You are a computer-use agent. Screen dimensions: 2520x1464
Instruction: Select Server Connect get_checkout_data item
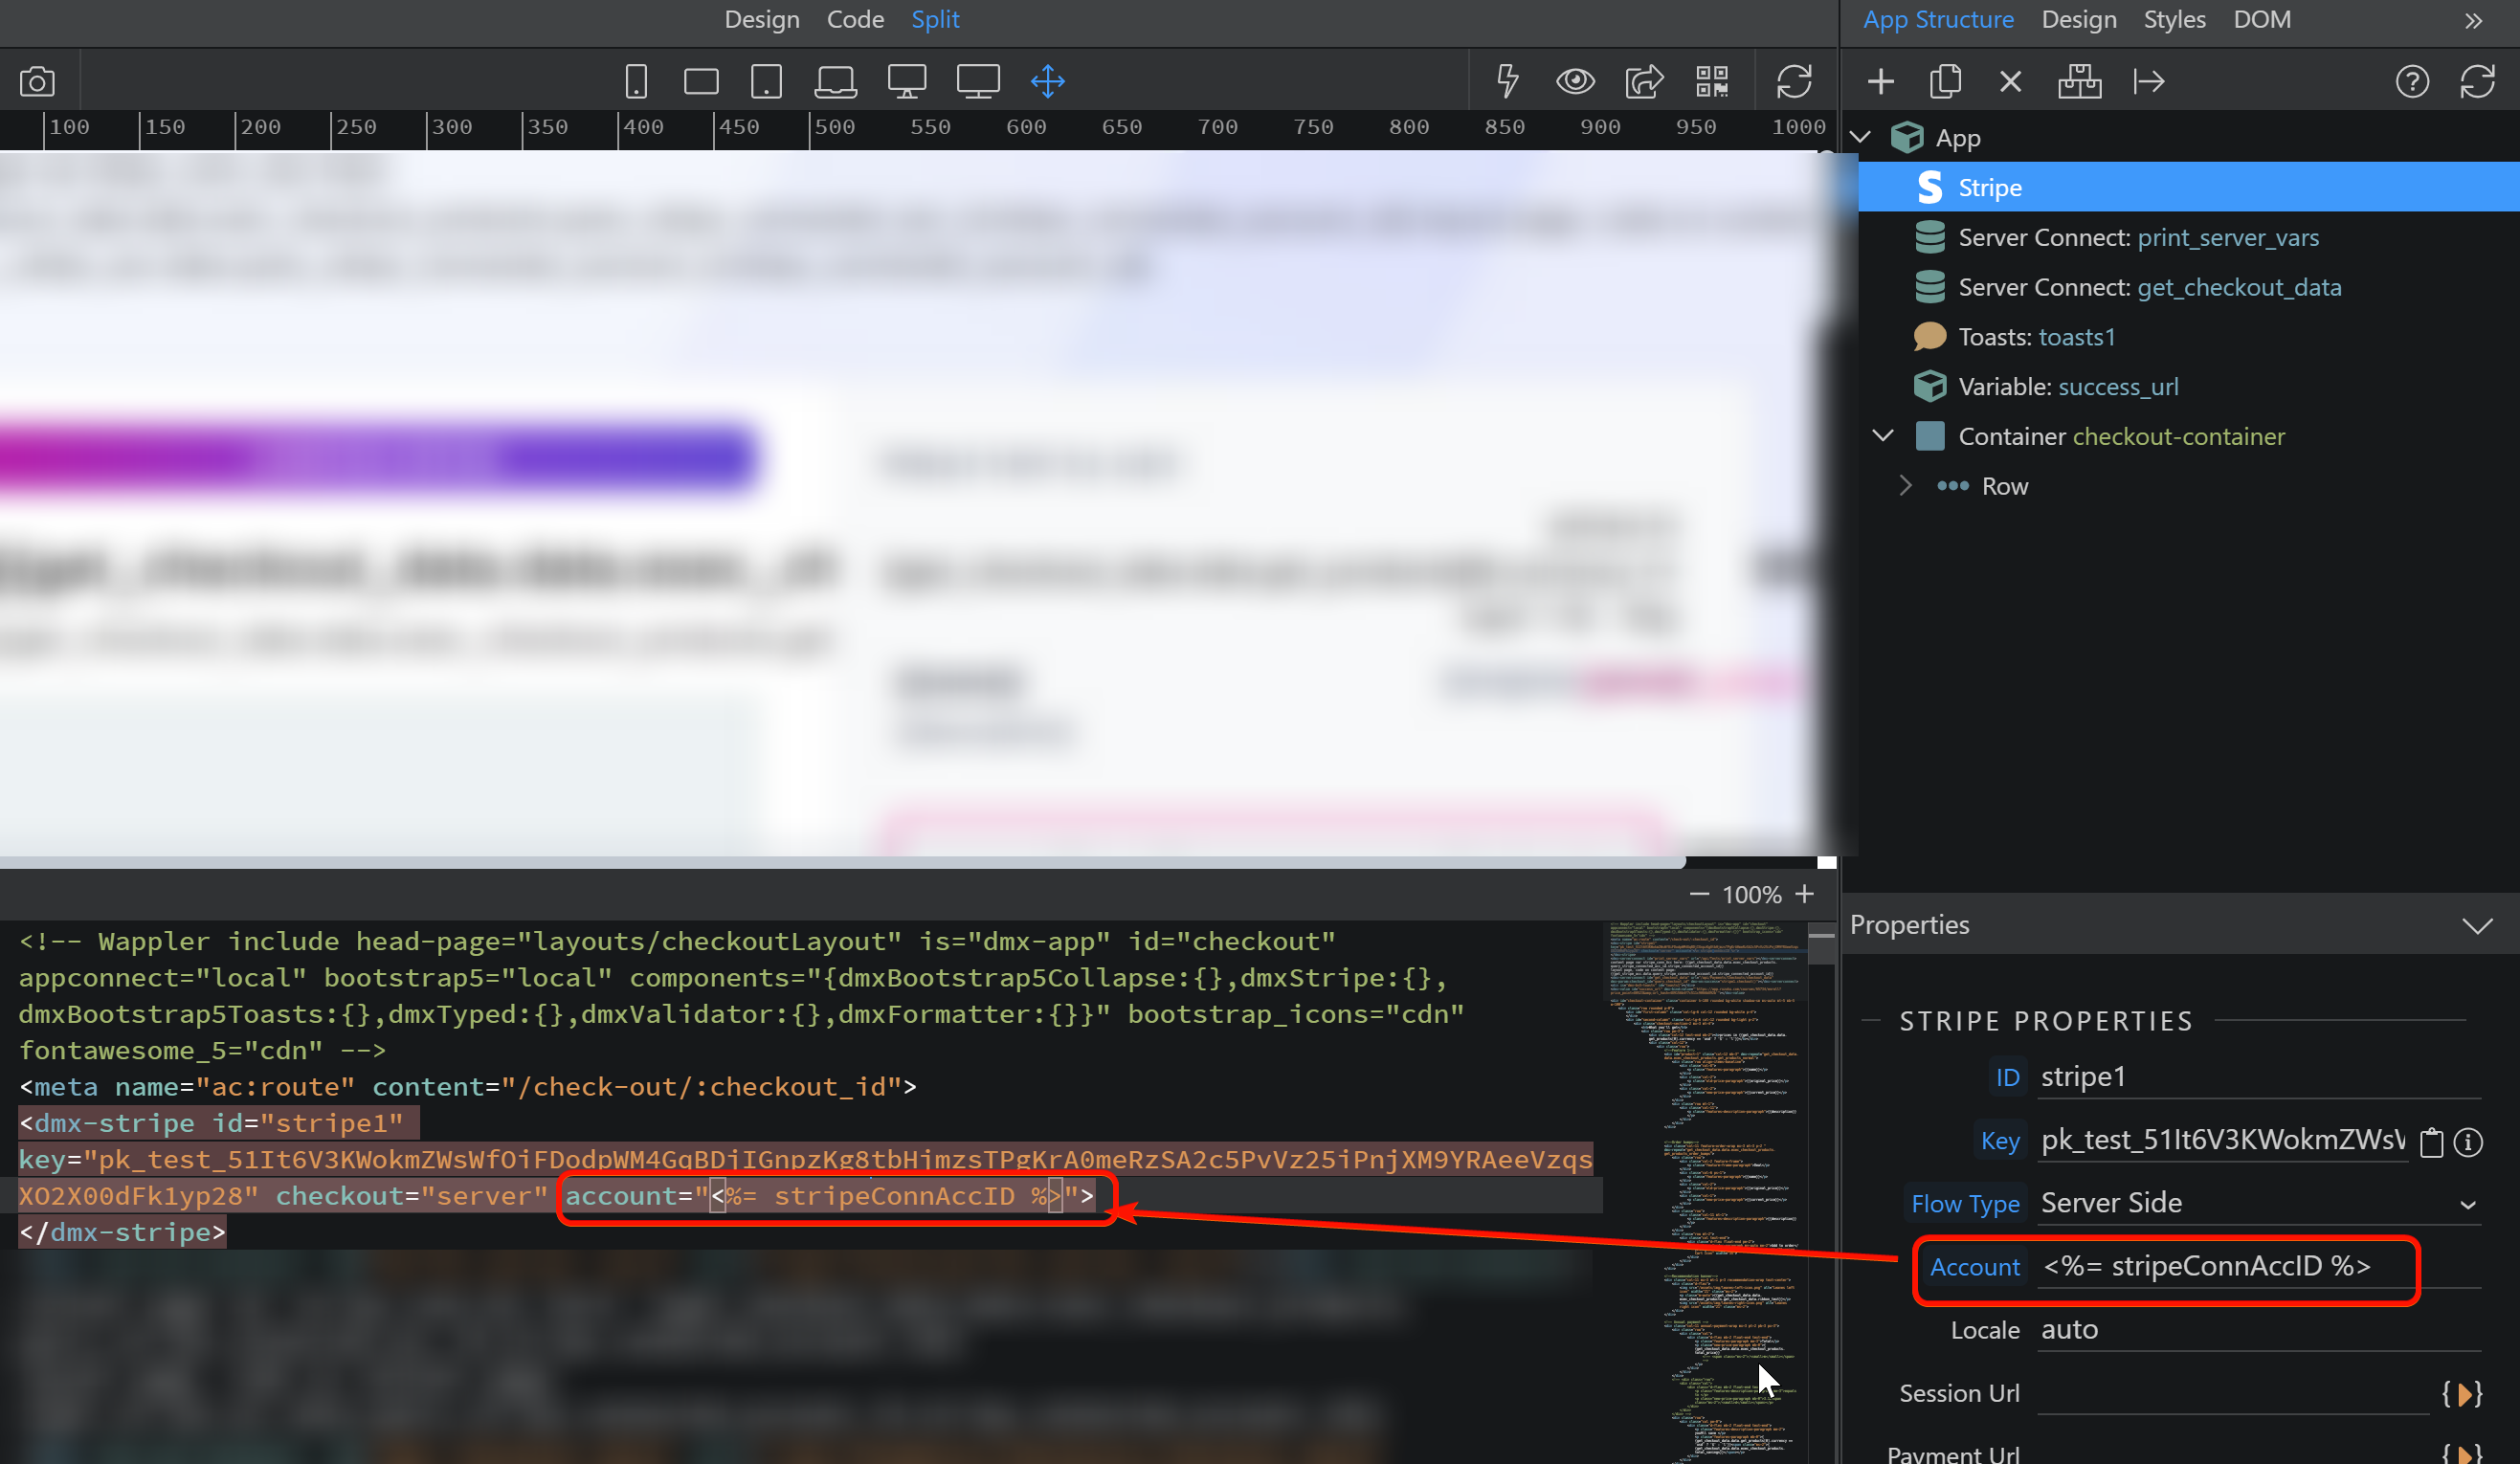[x=2148, y=287]
